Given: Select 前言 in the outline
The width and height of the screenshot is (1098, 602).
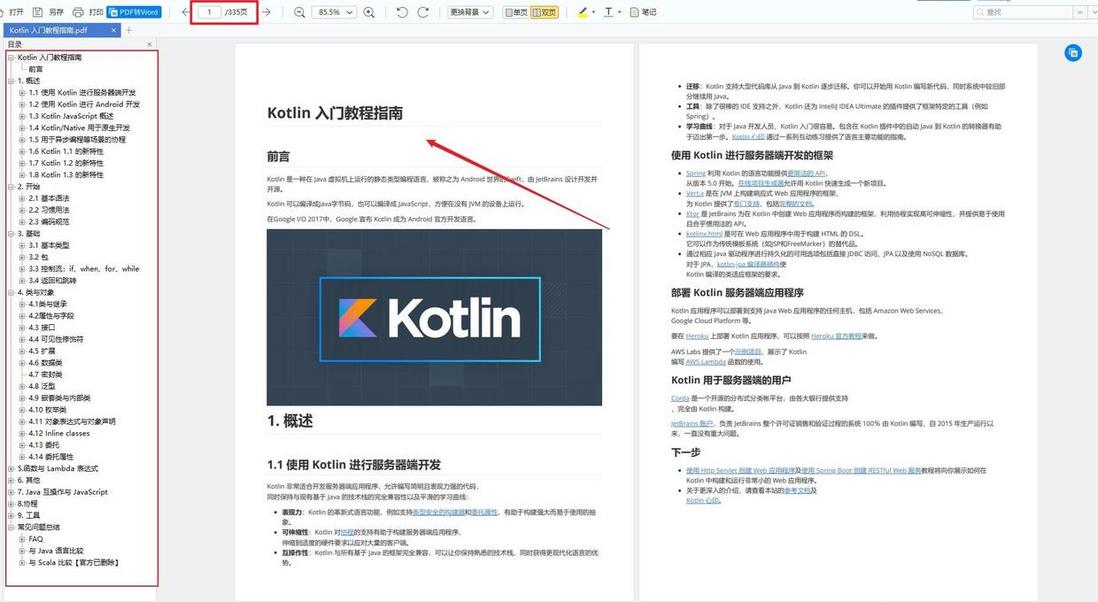Looking at the screenshot, I should tap(36, 69).
